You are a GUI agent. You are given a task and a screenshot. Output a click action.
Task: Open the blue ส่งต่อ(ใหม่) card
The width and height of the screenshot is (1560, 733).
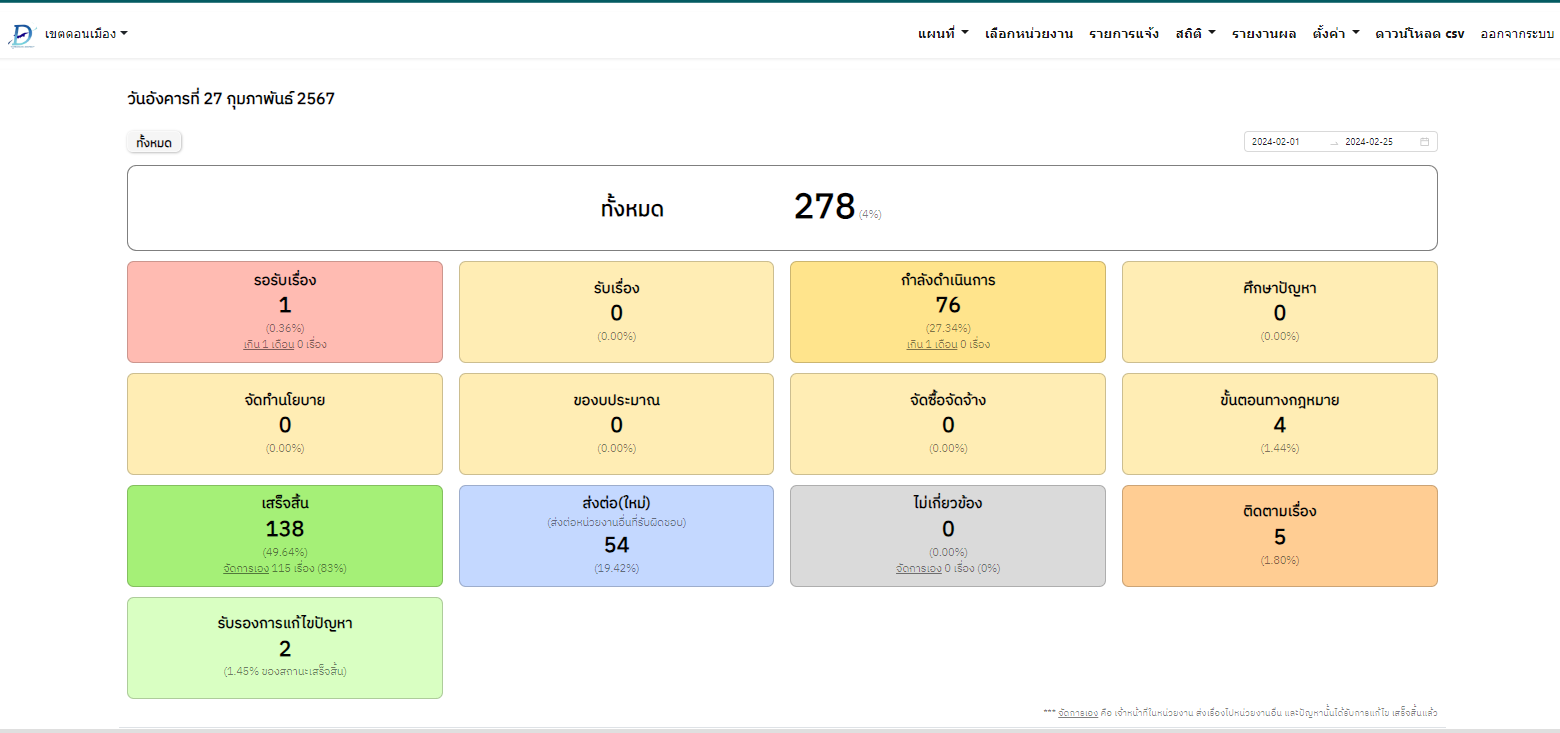tap(616, 535)
